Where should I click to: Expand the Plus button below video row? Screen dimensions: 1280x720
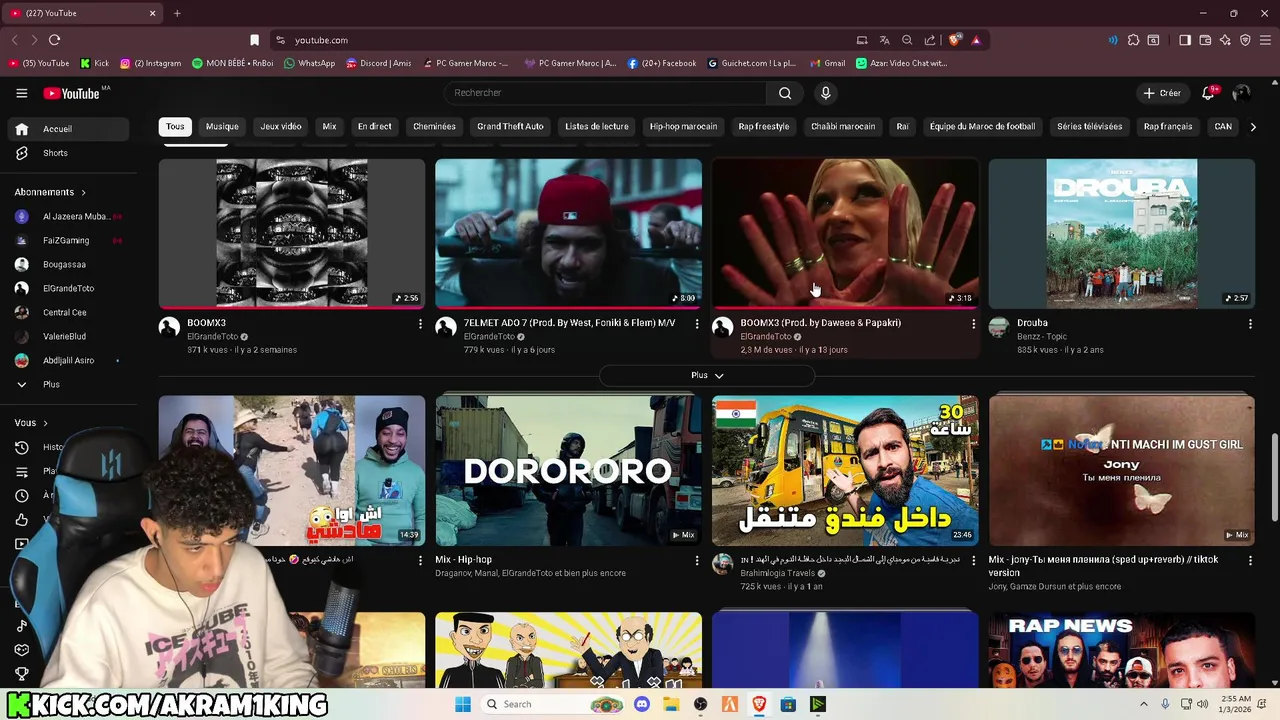[x=707, y=375]
